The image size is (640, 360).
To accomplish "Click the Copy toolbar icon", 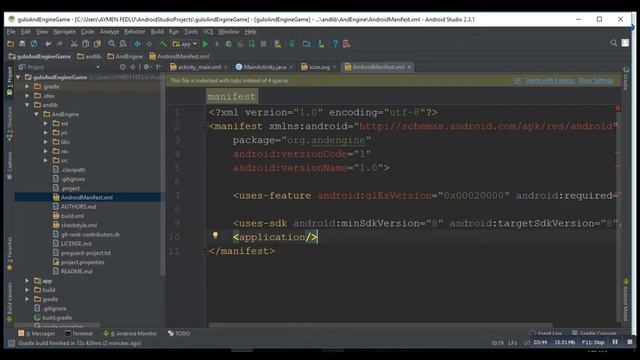I will coord(85,44).
